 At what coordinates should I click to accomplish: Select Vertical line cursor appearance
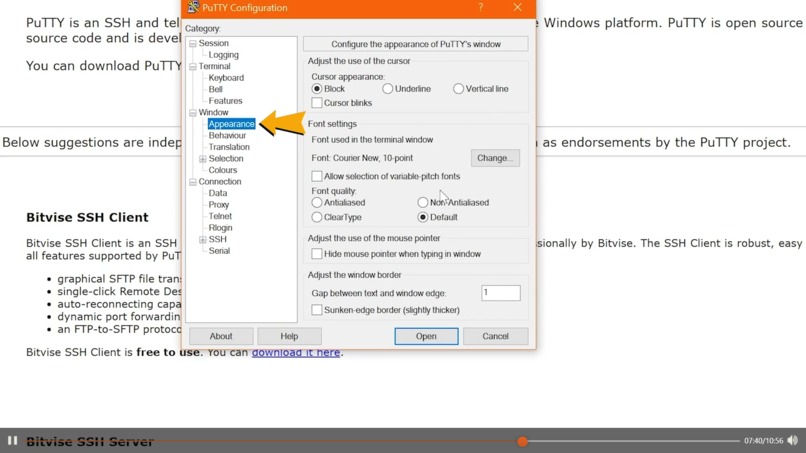458,89
